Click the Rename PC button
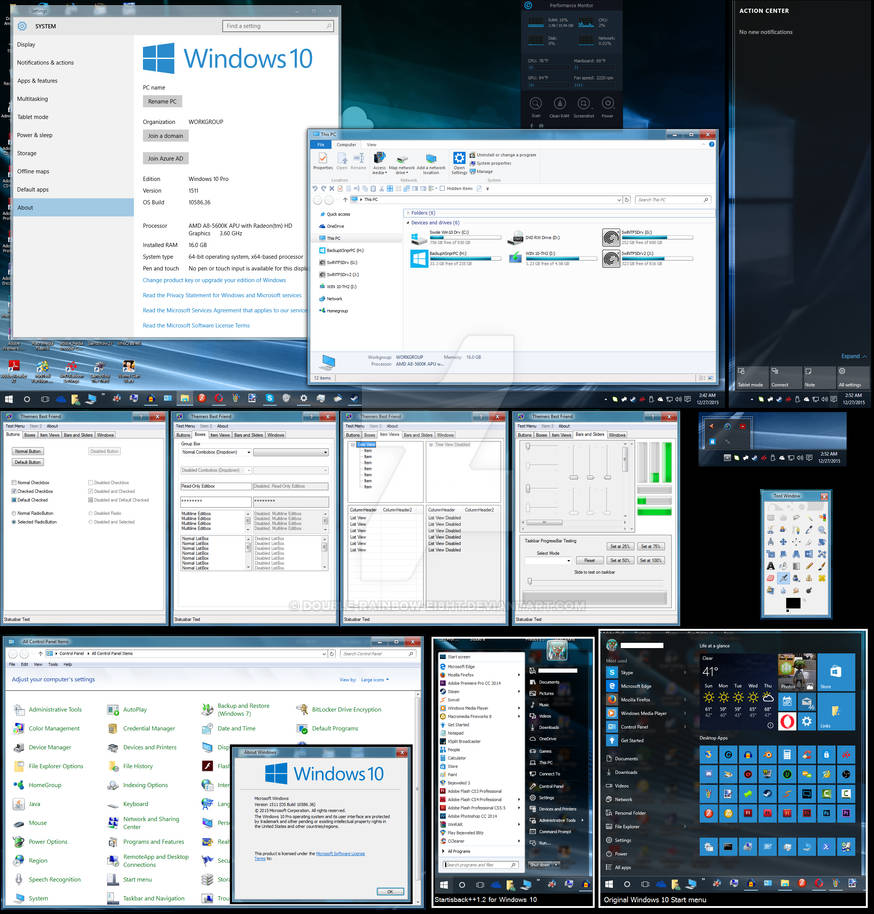Screen dimensions: 874x914 tap(162, 101)
